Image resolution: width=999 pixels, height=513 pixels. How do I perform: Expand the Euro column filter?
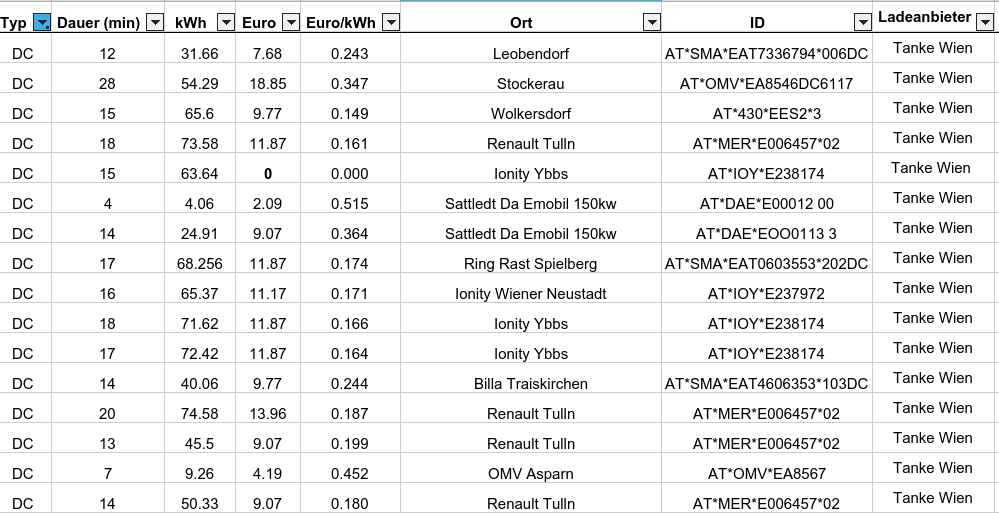point(290,23)
